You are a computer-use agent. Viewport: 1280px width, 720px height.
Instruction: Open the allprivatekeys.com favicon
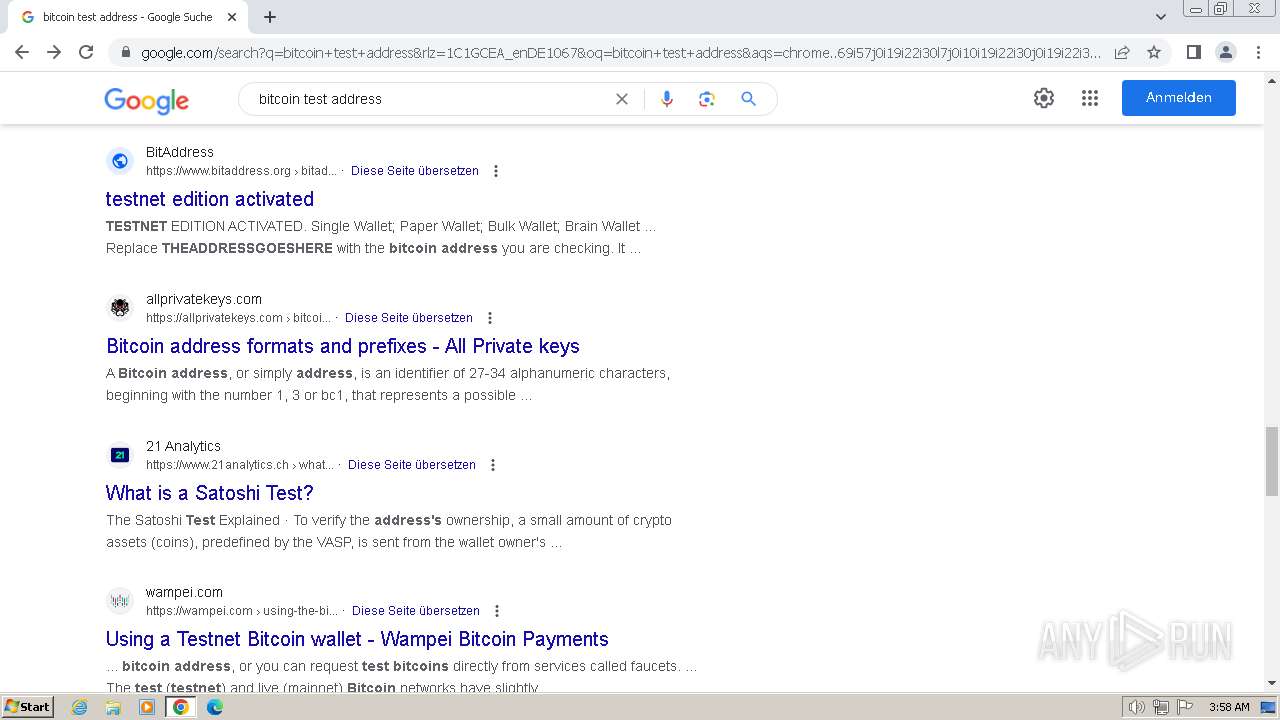coord(120,307)
